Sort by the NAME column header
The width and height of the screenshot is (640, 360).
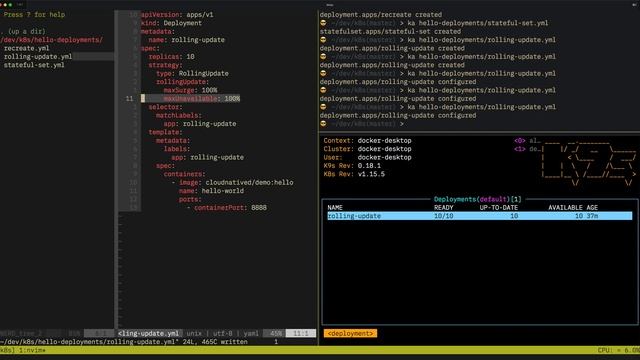click(x=335, y=208)
